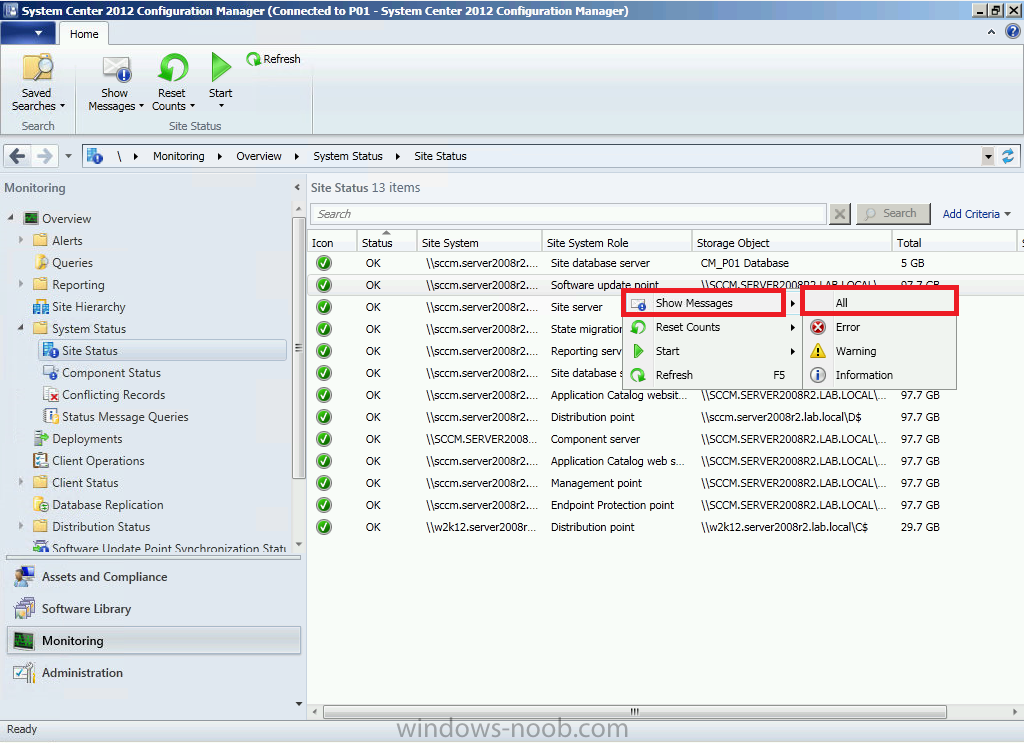The width and height of the screenshot is (1024, 743).
Task: Click the green OK icon for Endpoint Protection point
Action: pos(324,505)
